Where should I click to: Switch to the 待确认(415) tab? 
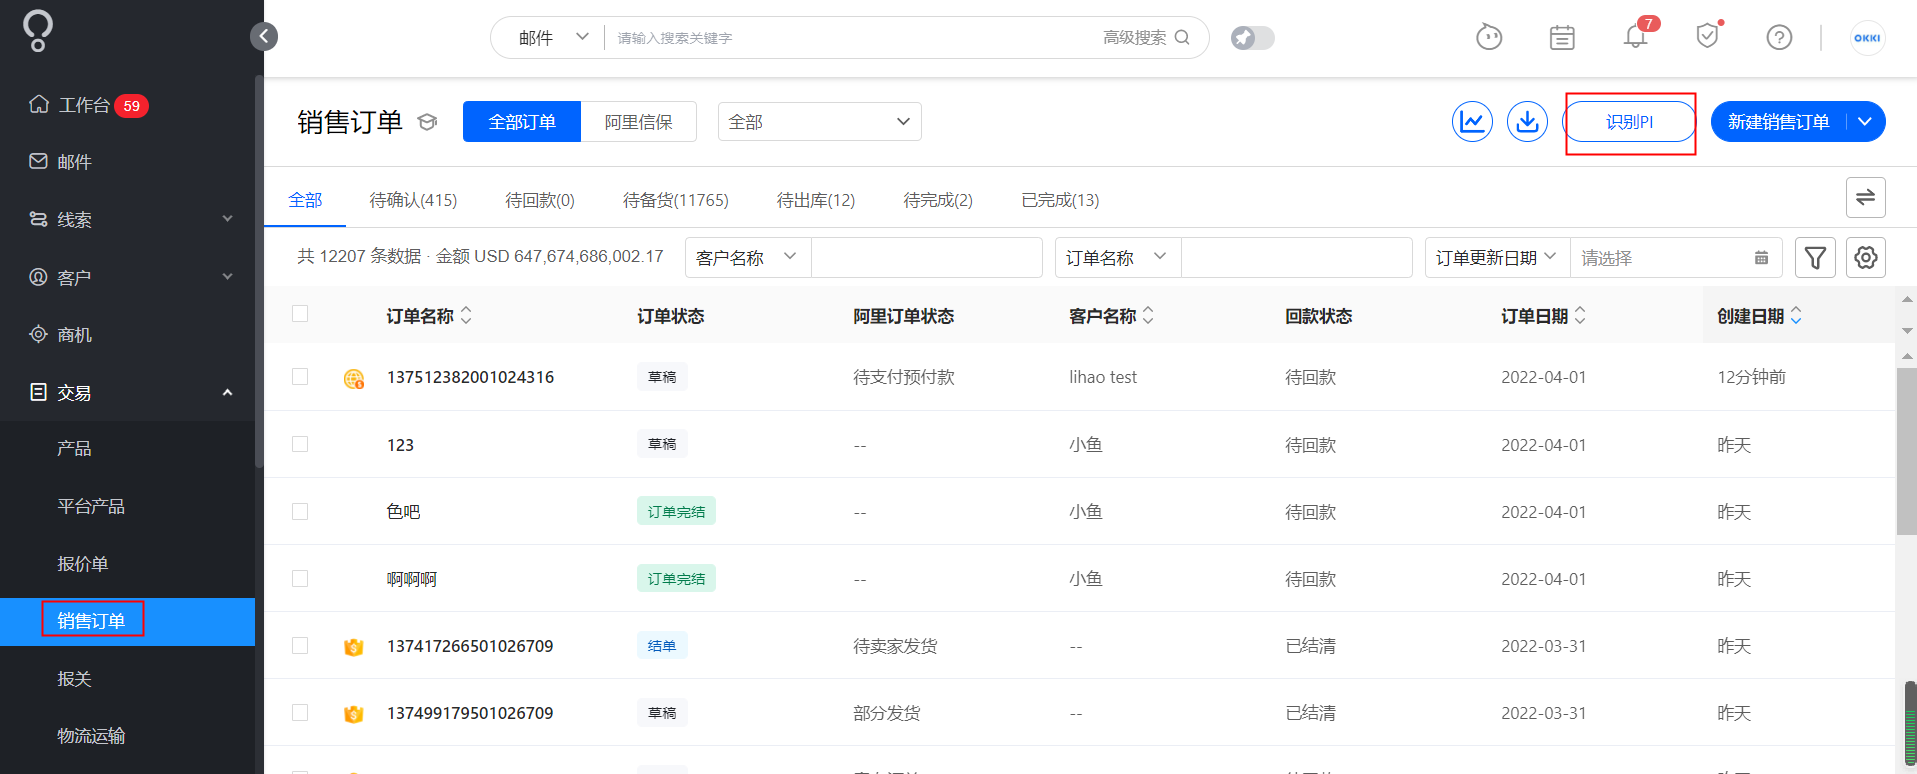pos(413,200)
